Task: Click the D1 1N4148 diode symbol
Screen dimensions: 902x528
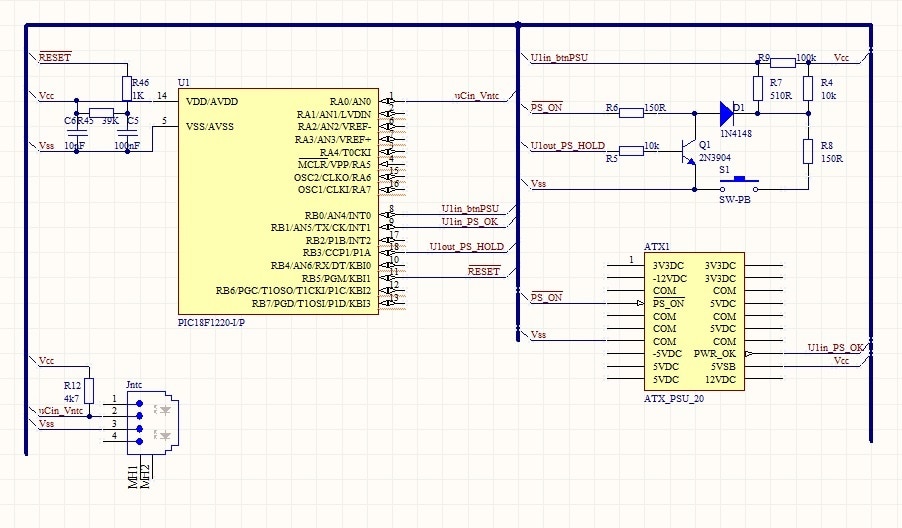Action: click(x=727, y=112)
